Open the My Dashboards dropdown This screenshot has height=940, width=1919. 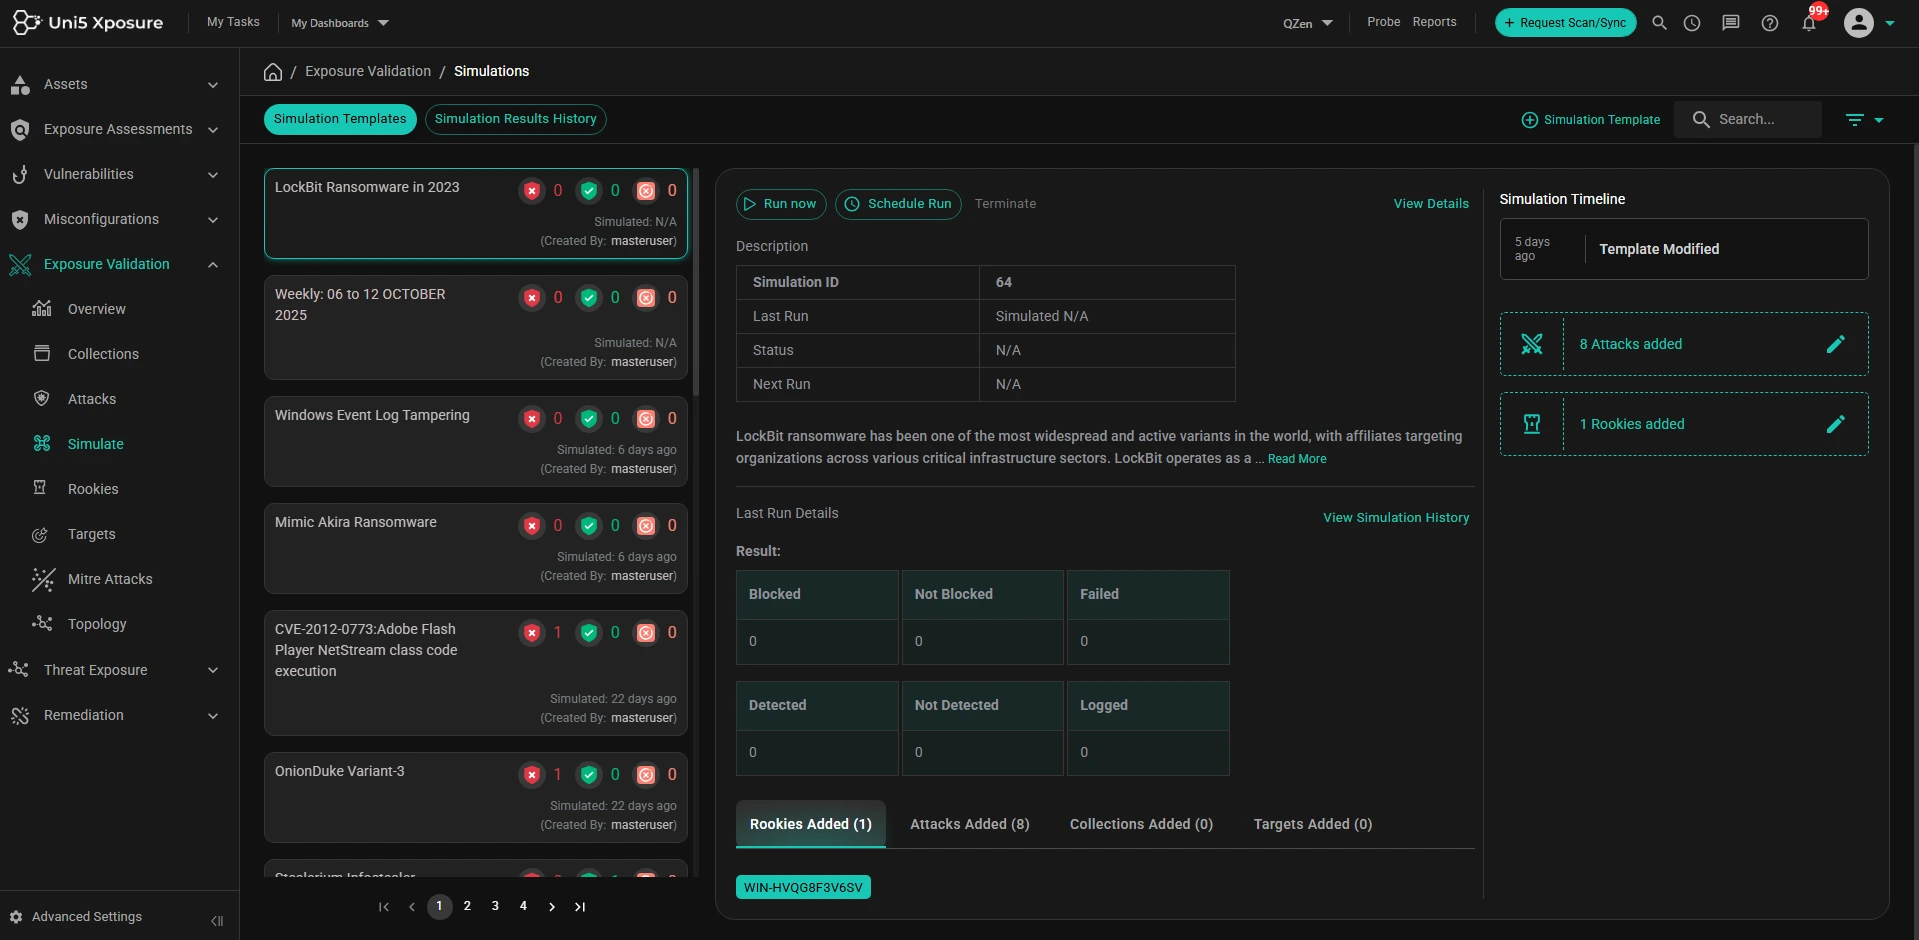coord(340,23)
